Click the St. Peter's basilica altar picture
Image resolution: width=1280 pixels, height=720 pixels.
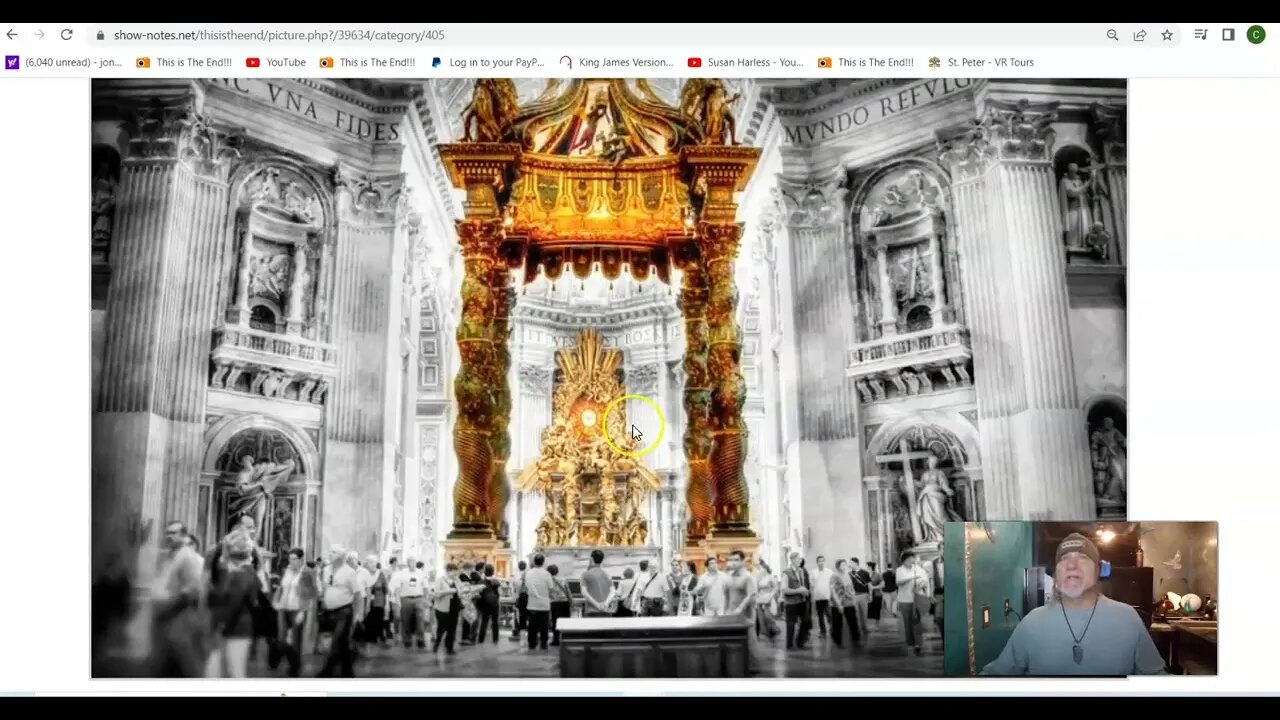point(608,378)
